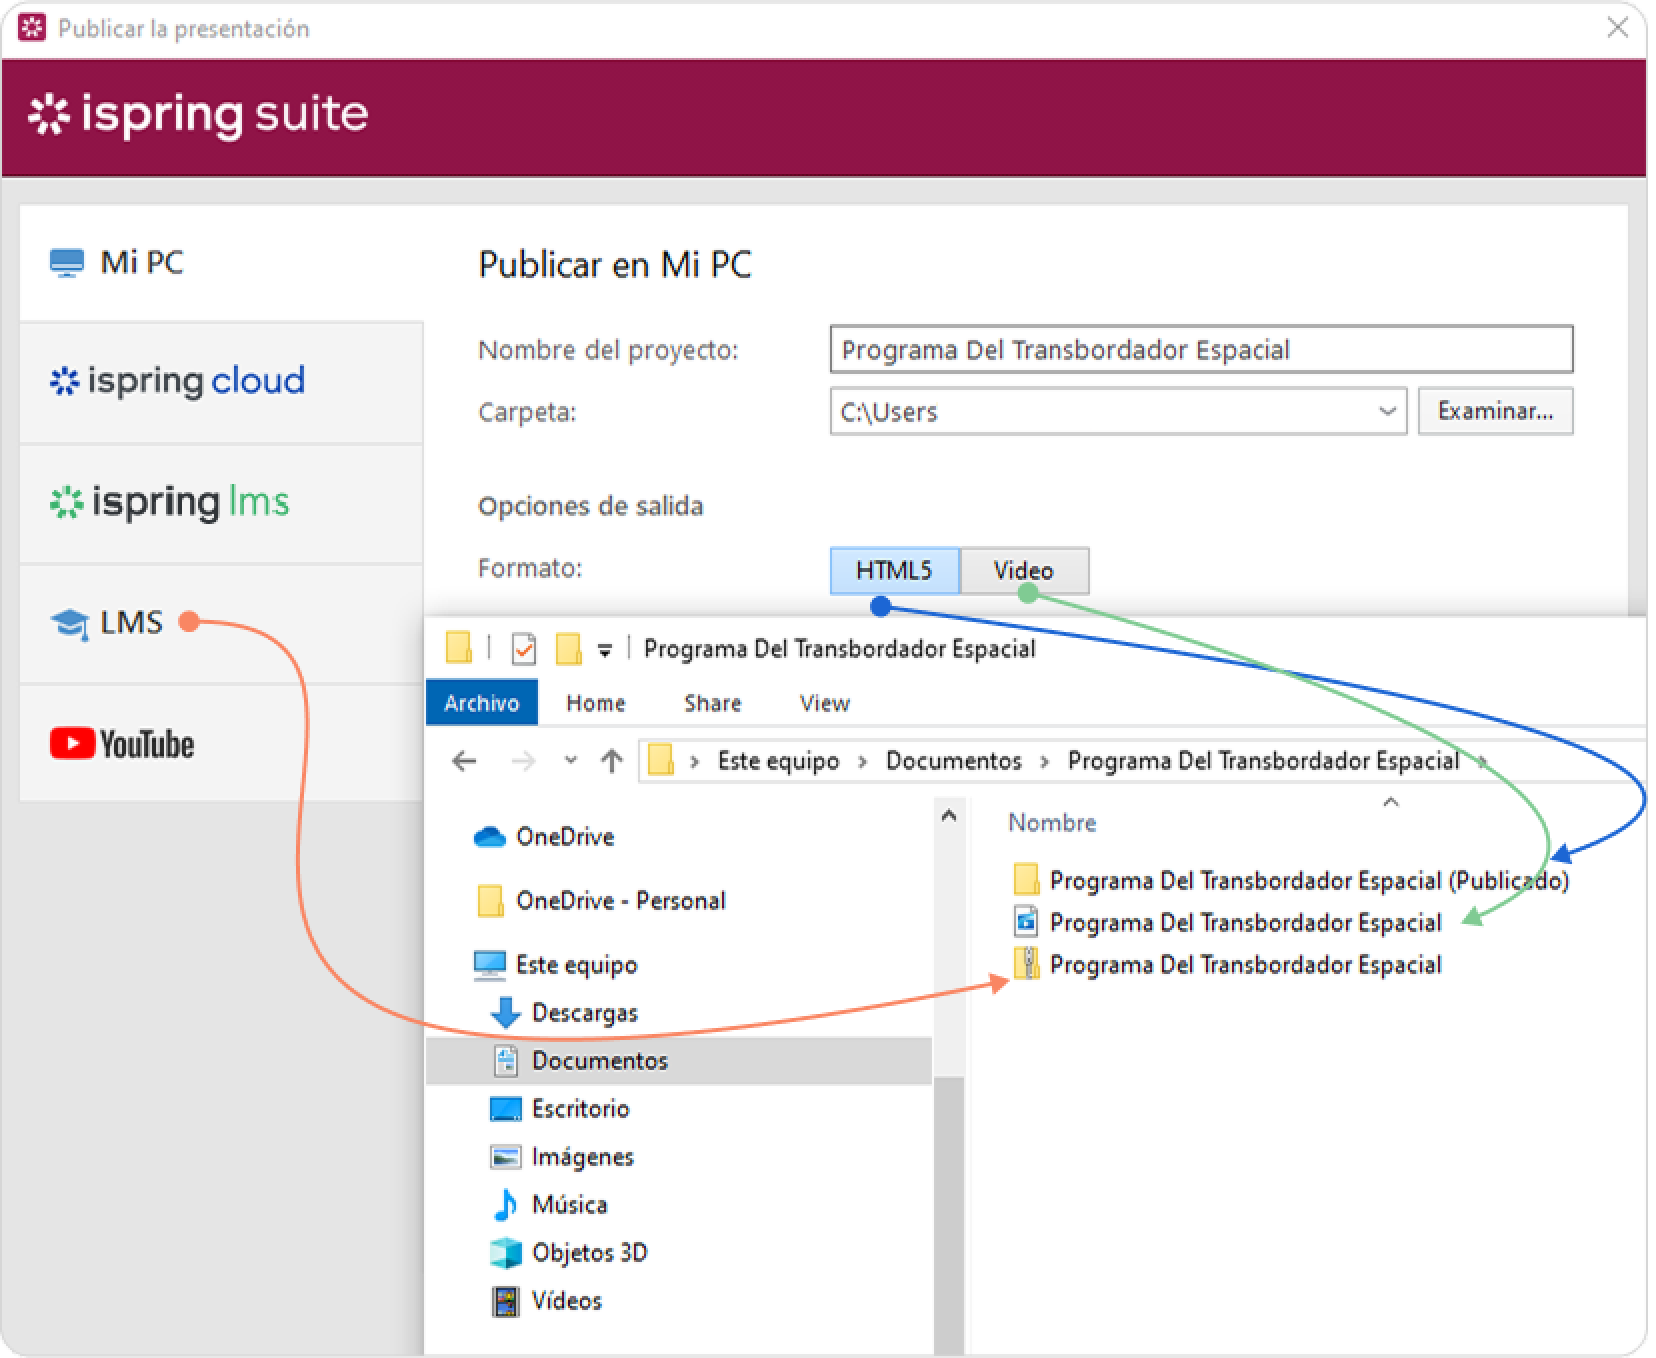1656x1358 pixels.
Task: Open OneDrive in the navigation pane
Action: (564, 837)
